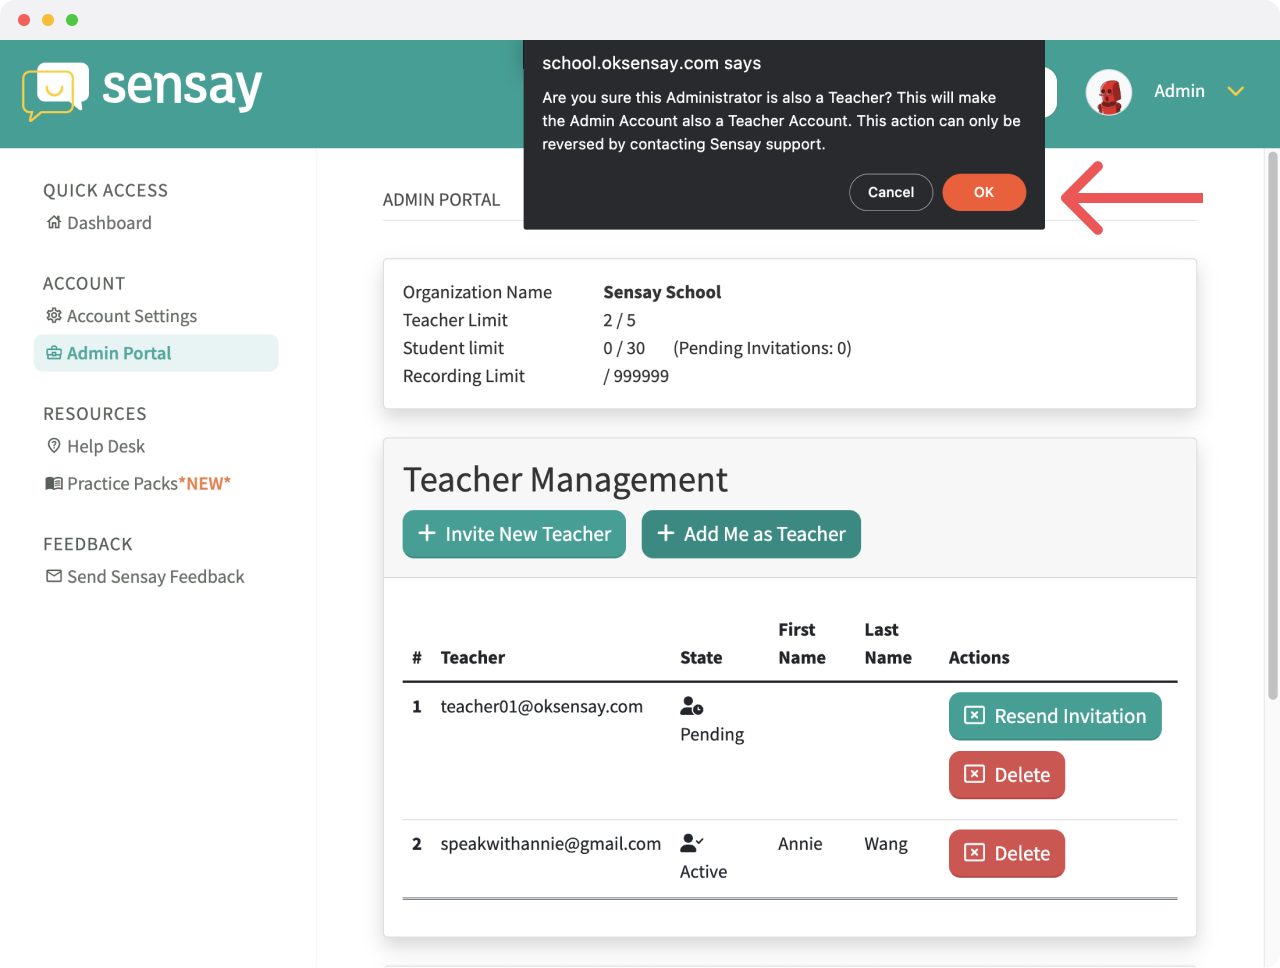Open Account Settings in sidebar
1280x968 pixels.
[132, 316]
